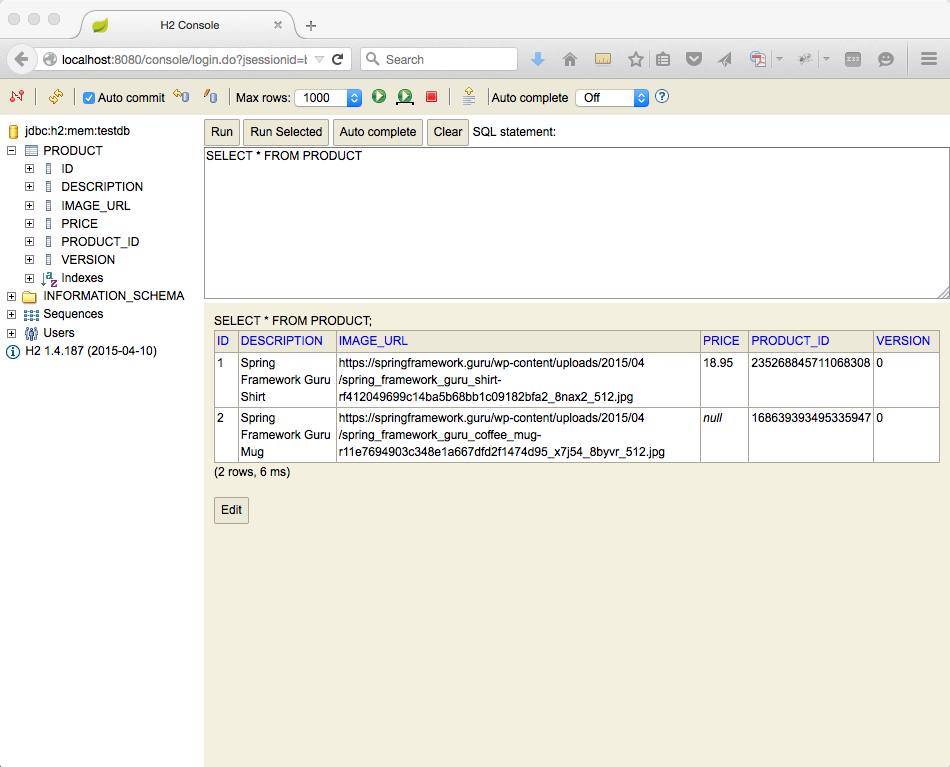This screenshot has height=767, width=950.
Task: Click the Run button
Action: tap(222, 132)
